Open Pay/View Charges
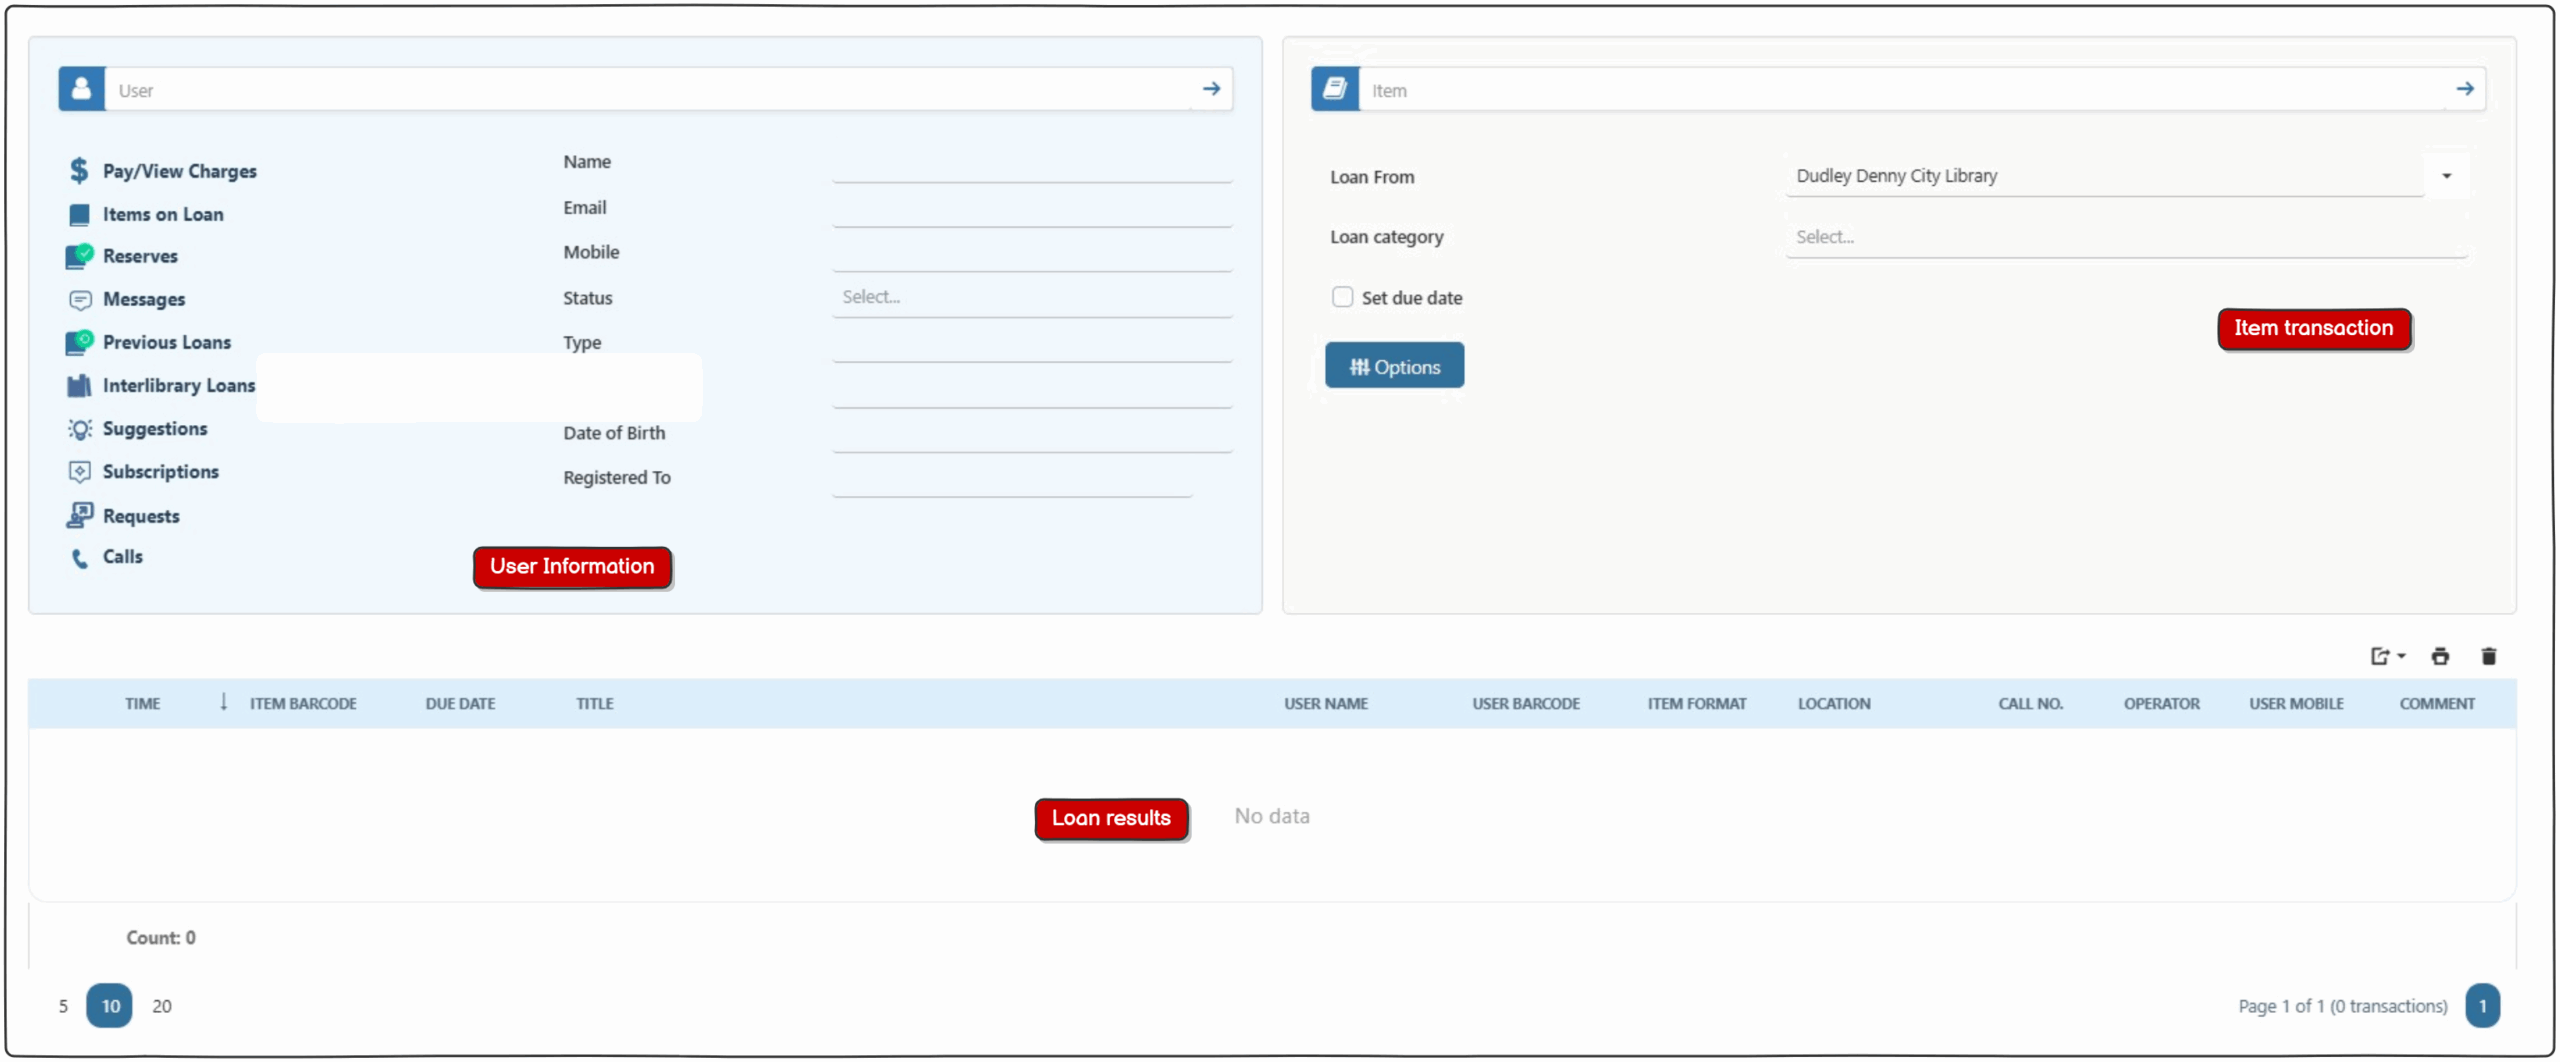 (x=179, y=171)
